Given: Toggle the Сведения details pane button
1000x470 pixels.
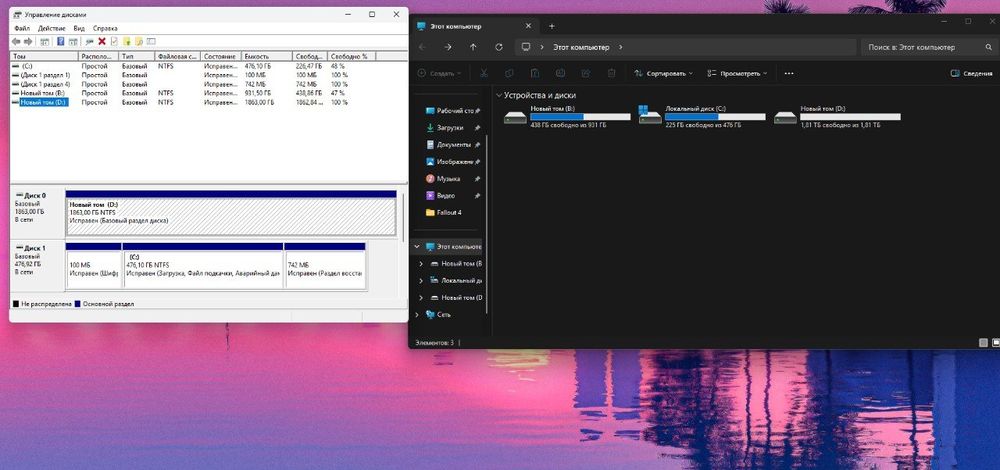Looking at the screenshot, I should pyautogui.click(x=971, y=73).
